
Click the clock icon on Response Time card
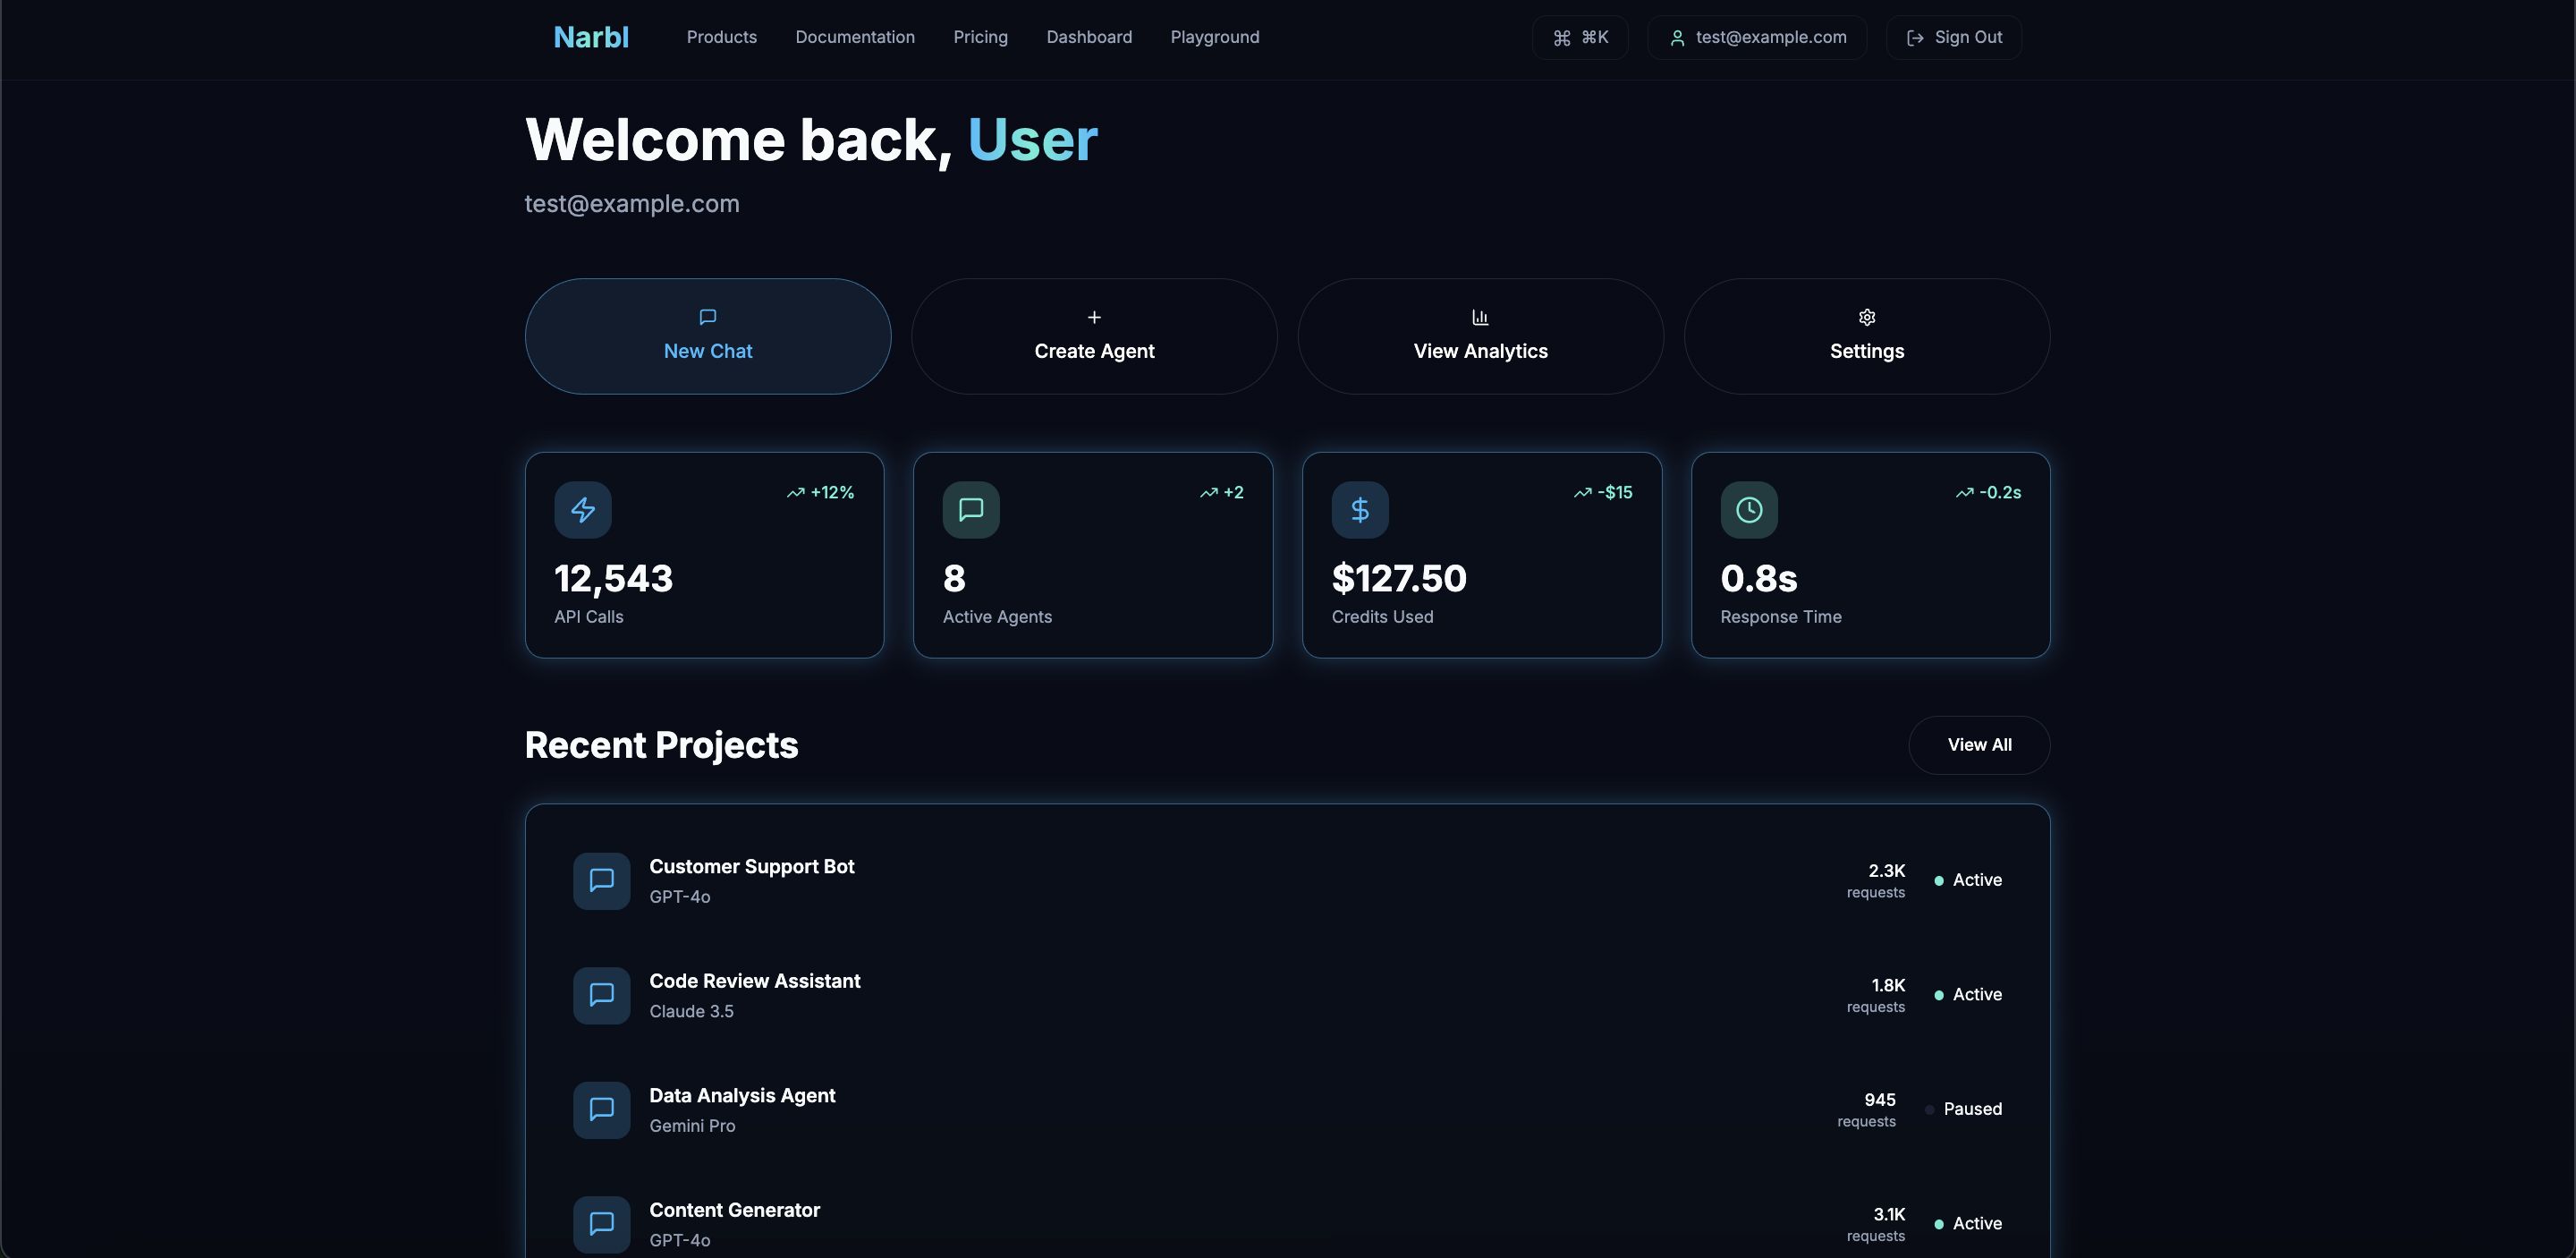point(1749,509)
